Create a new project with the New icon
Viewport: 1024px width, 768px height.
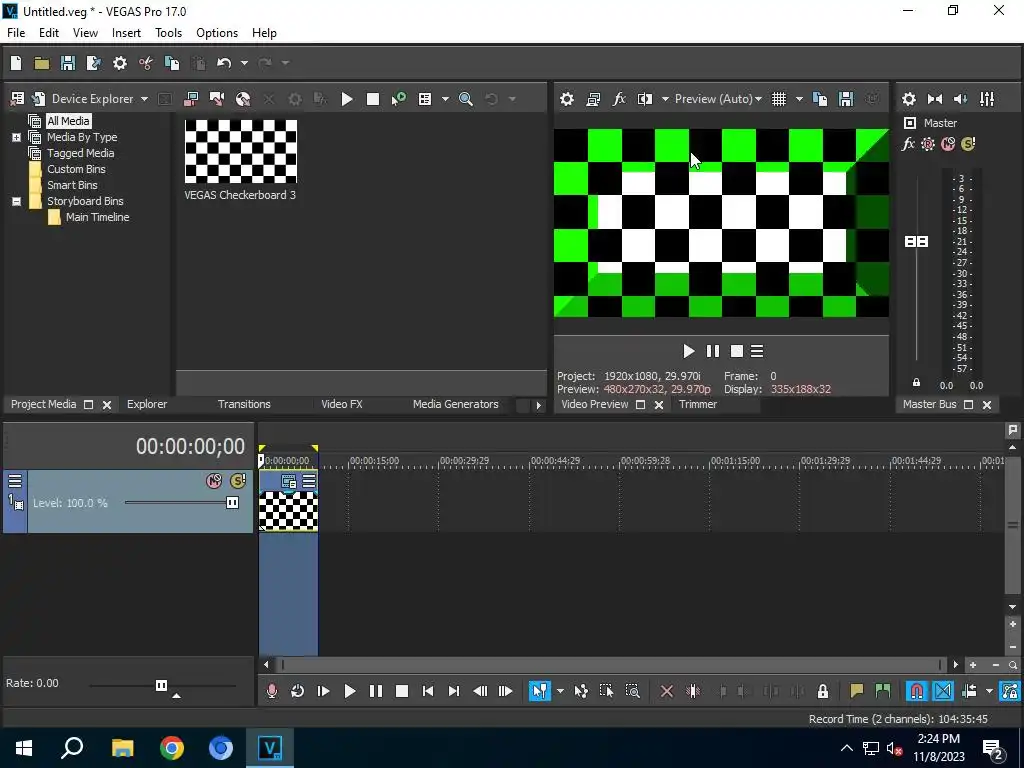click(x=16, y=63)
